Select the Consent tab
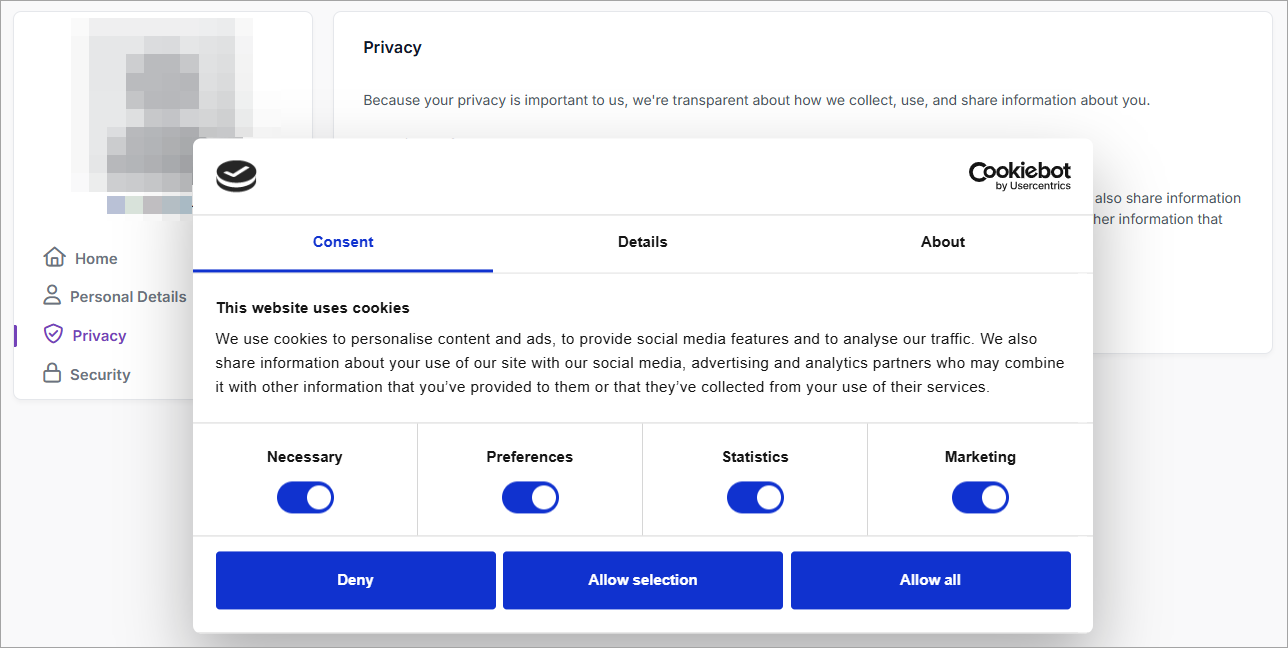The height and width of the screenshot is (648, 1288). [343, 242]
